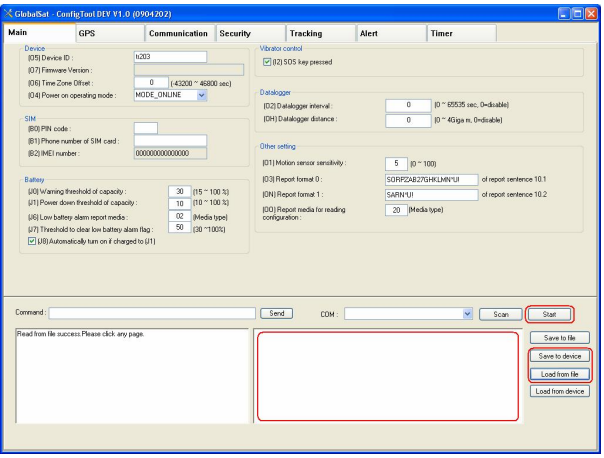Focus the Device ID input field
The width and height of the screenshot is (604, 458).
tap(170, 57)
